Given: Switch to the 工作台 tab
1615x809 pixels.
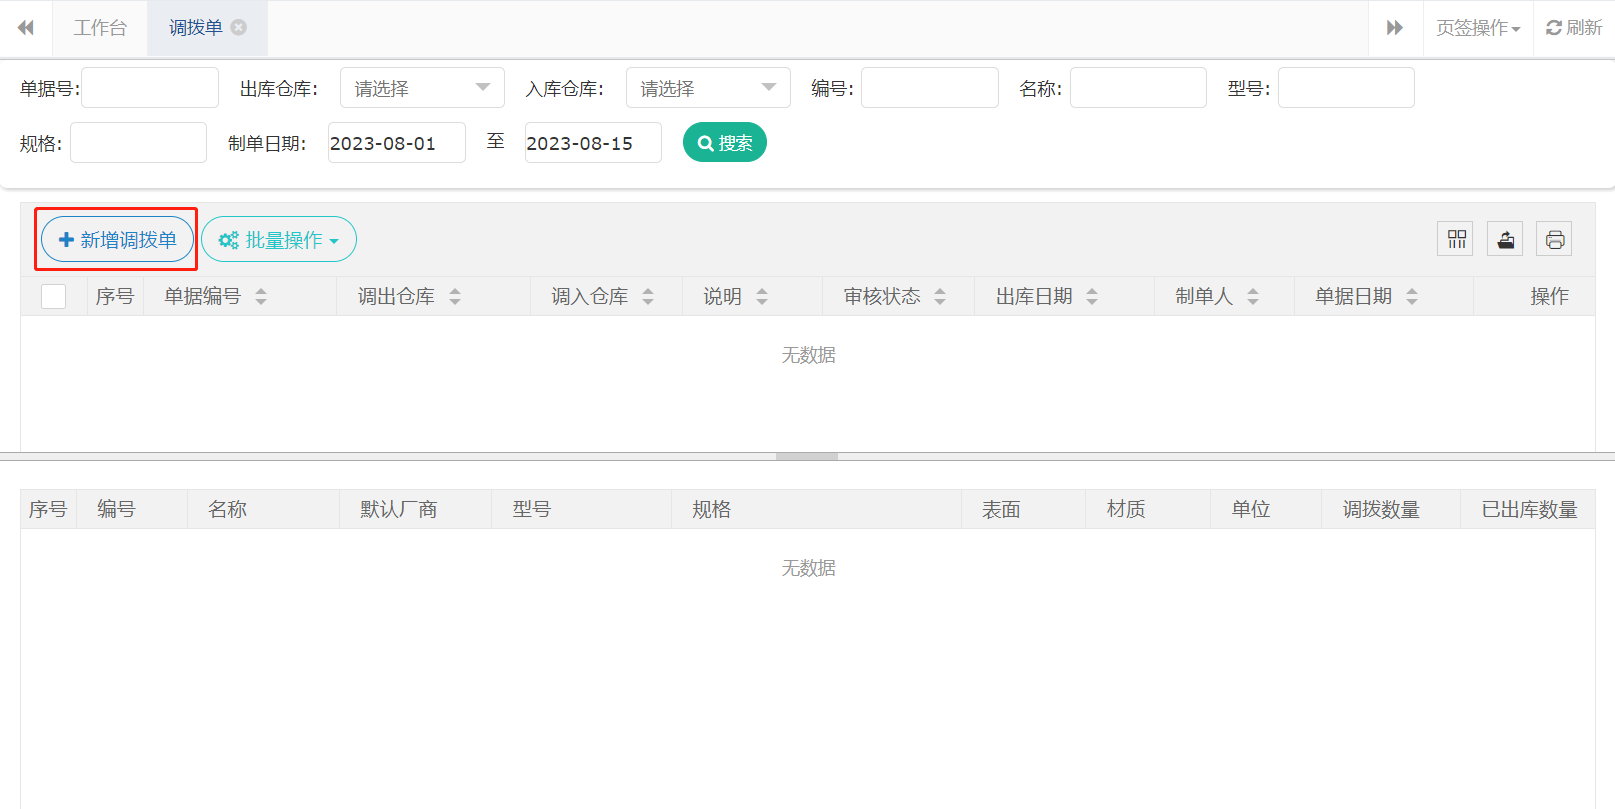Looking at the screenshot, I should point(100,28).
